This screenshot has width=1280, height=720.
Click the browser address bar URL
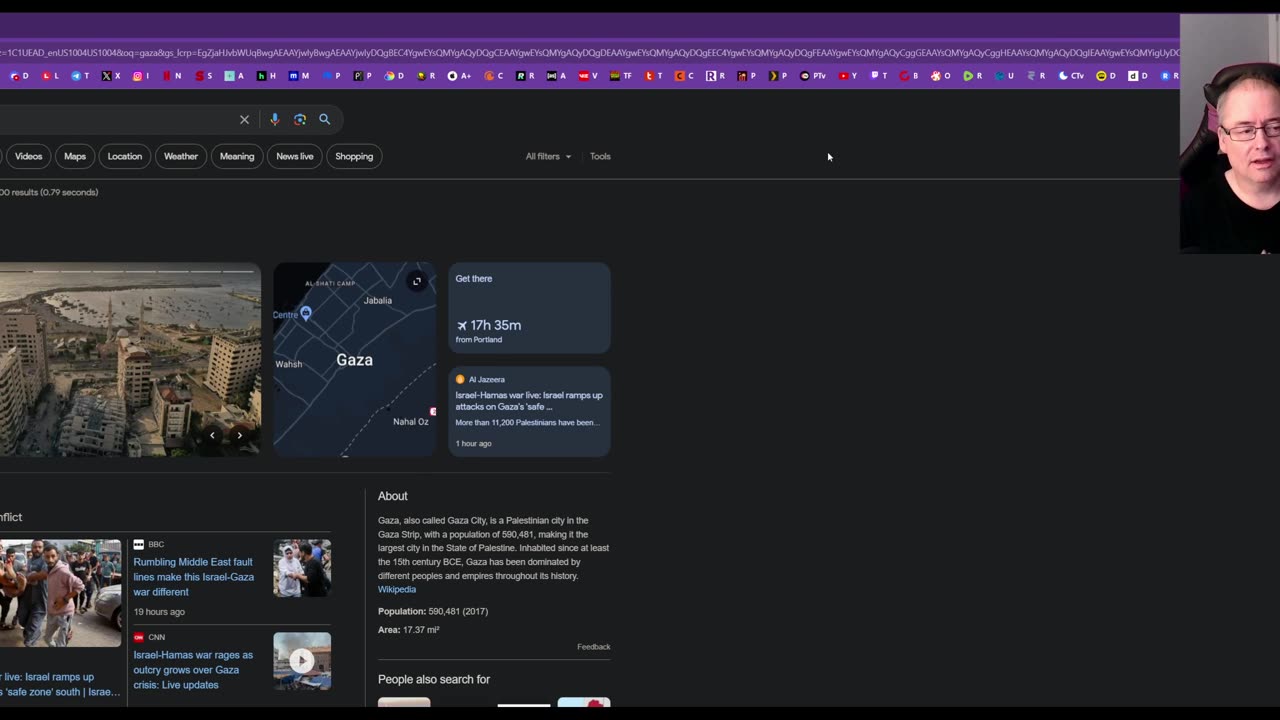(x=590, y=52)
